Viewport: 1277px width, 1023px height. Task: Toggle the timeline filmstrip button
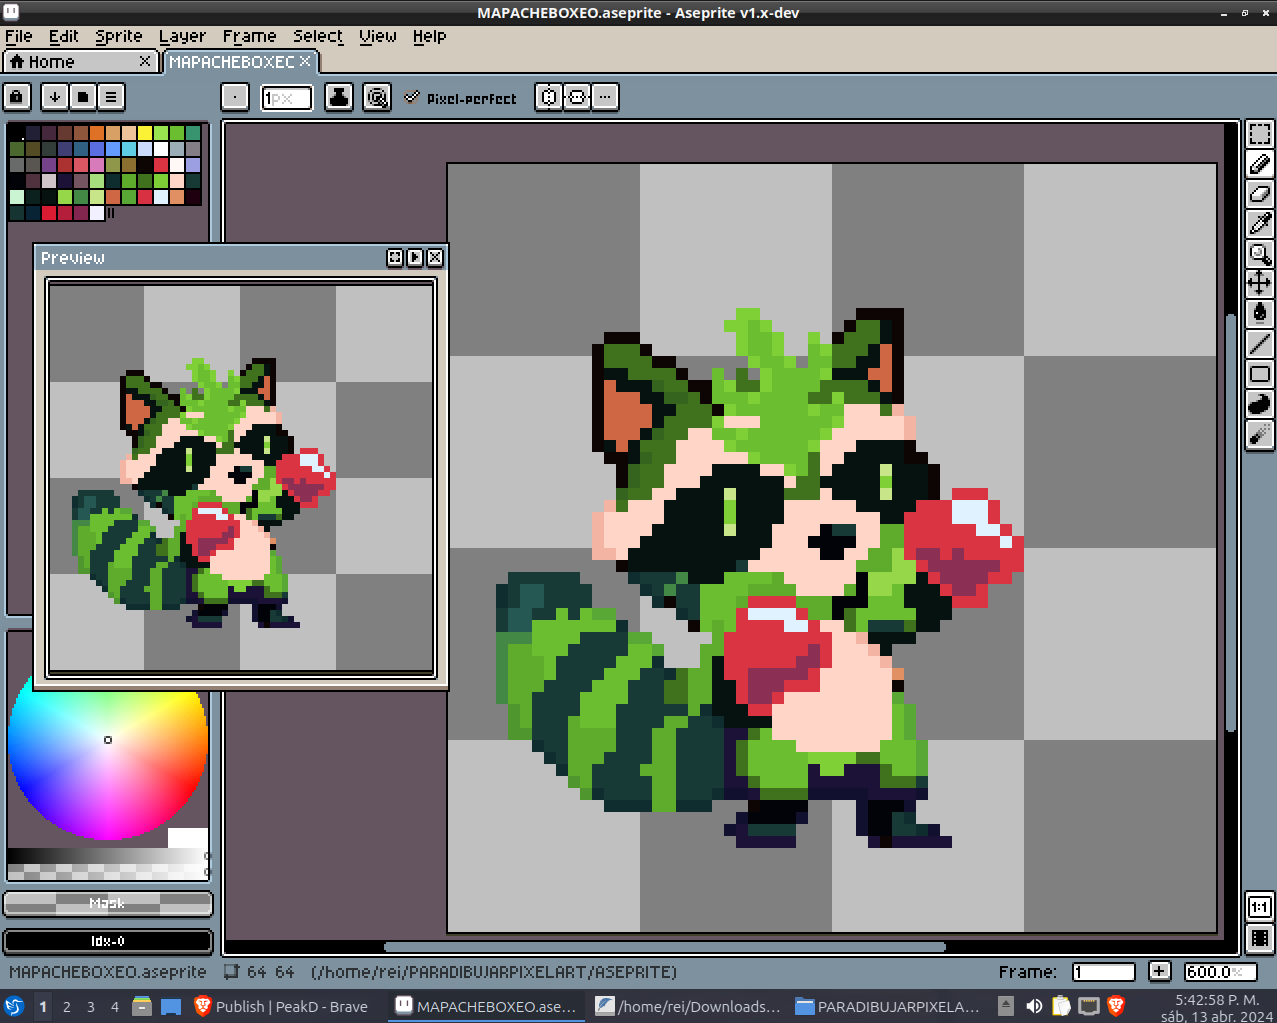tap(1259, 938)
